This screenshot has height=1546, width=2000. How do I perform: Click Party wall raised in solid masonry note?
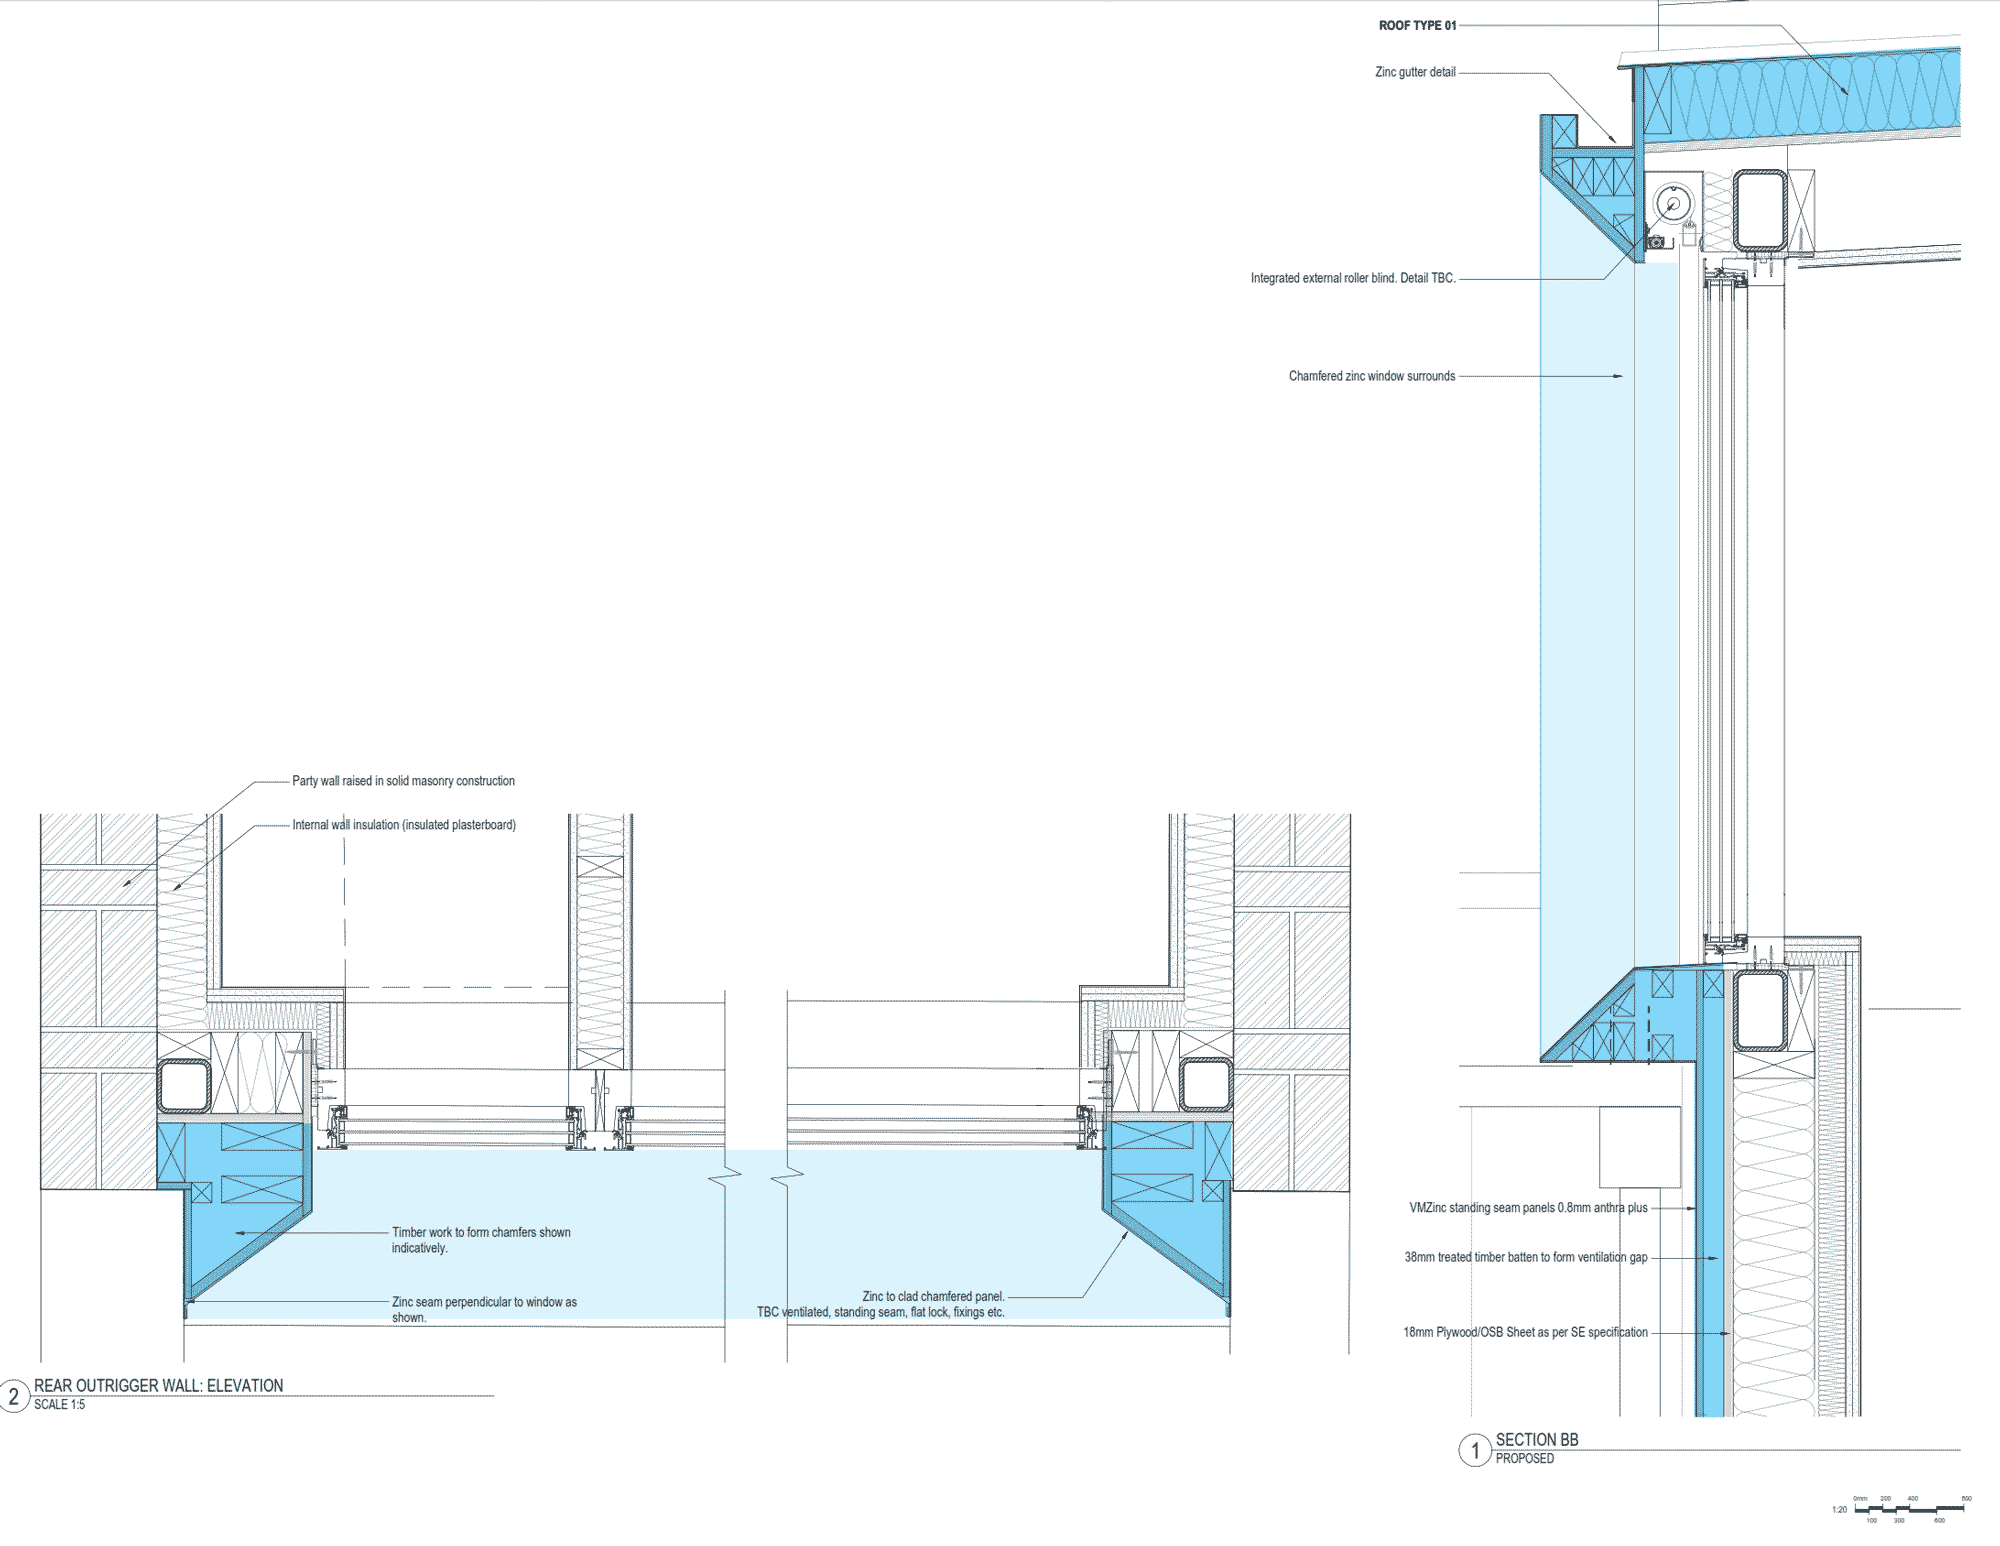403,781
